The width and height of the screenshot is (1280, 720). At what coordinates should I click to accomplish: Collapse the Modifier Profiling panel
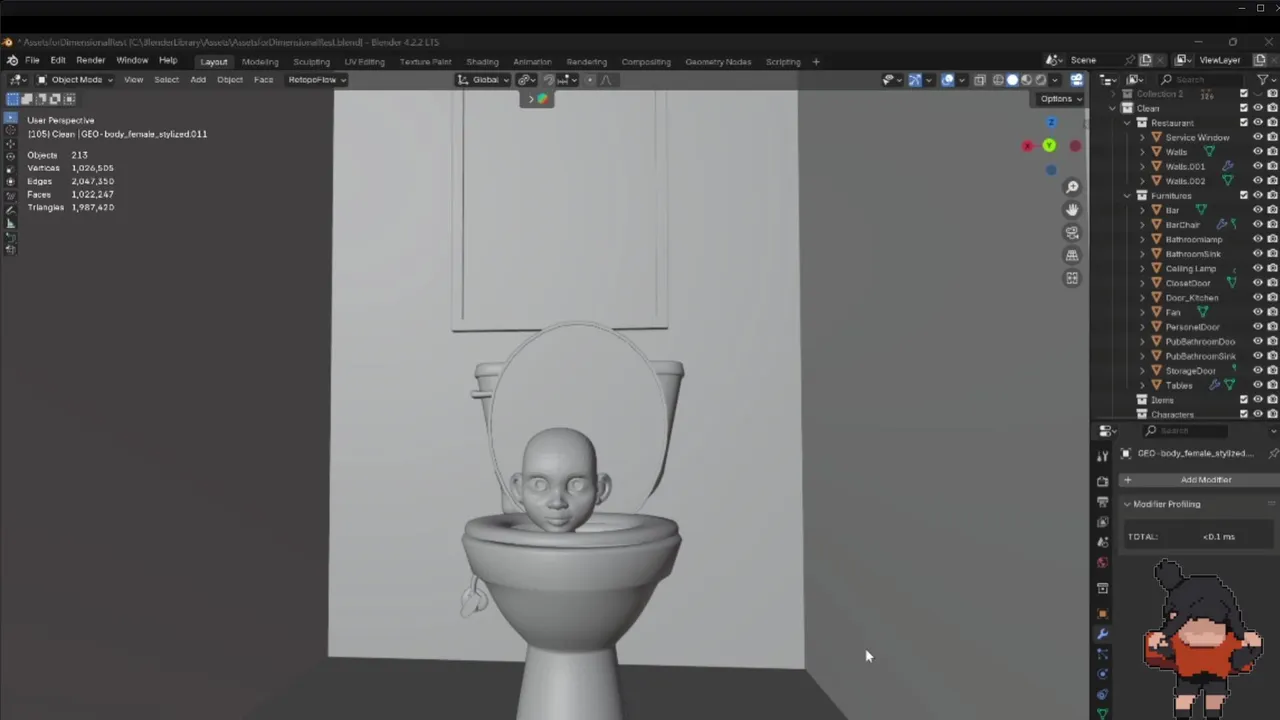point(1127,504)
